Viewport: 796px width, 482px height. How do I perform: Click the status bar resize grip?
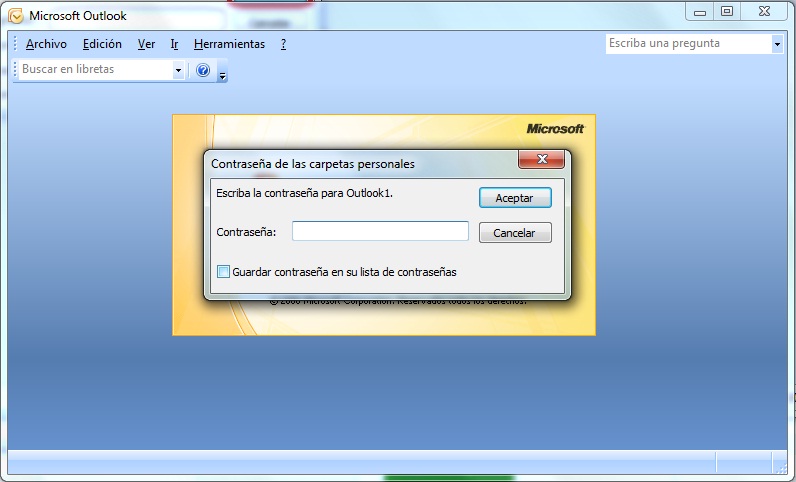781,467
